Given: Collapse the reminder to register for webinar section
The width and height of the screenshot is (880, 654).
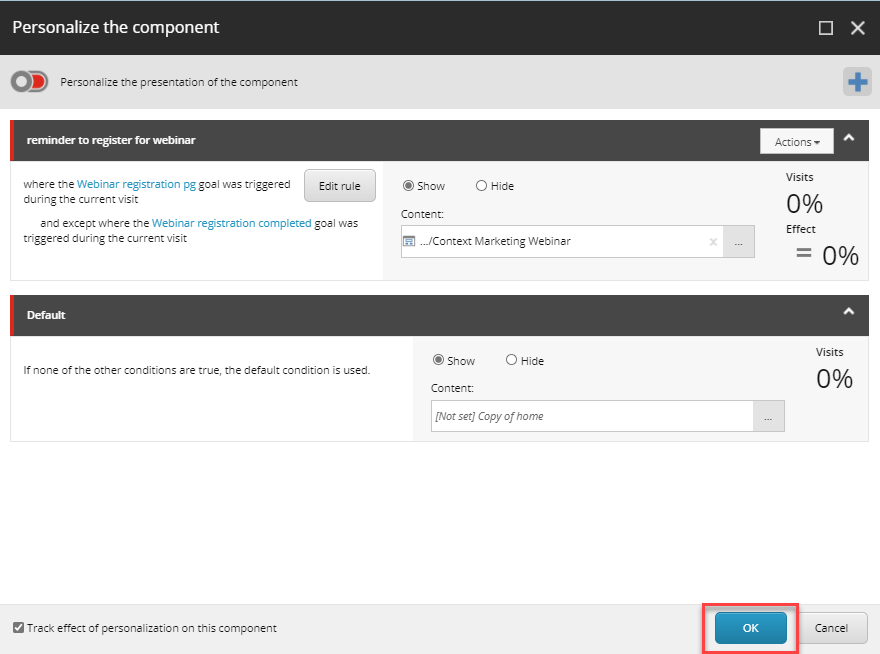Looking at the screenshot, I should (849, 138).
